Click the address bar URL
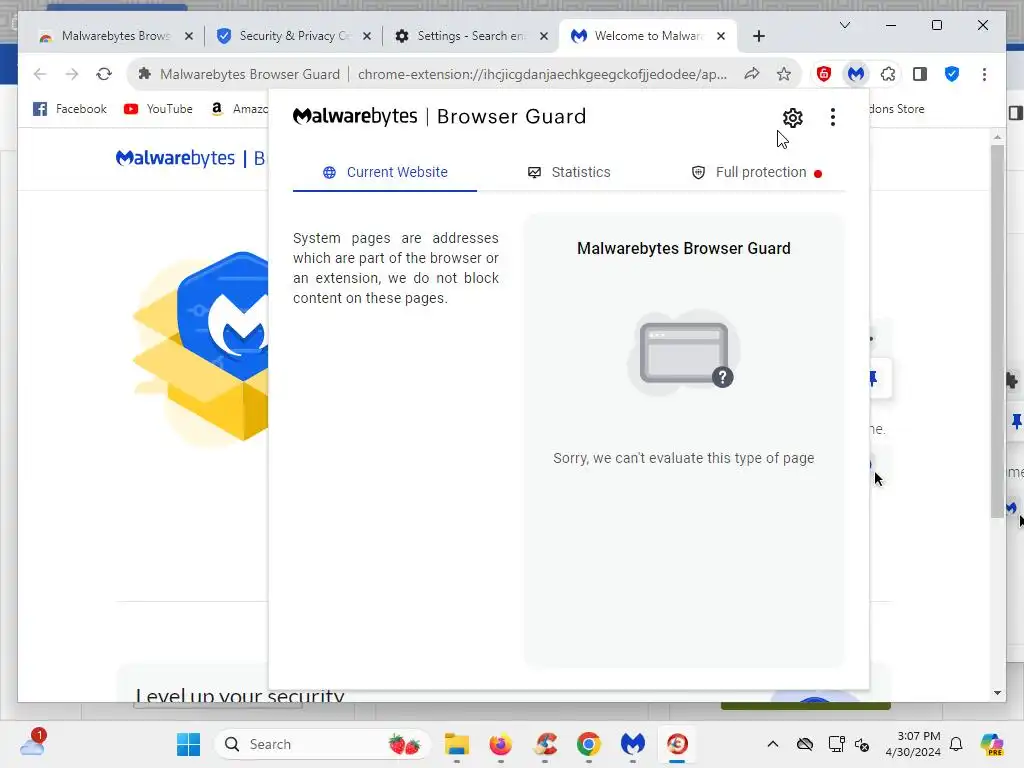 [542, 74]
